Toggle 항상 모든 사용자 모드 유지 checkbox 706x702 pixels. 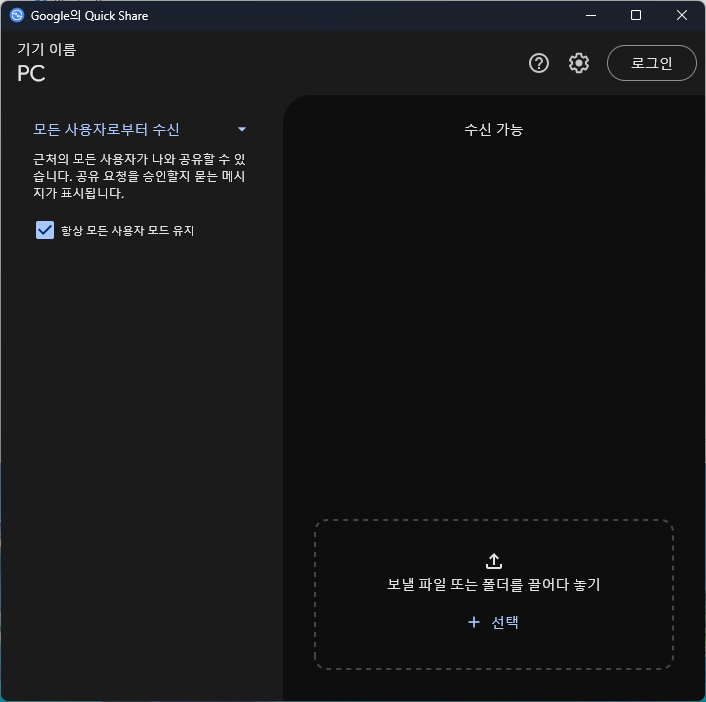coord(45,230)
